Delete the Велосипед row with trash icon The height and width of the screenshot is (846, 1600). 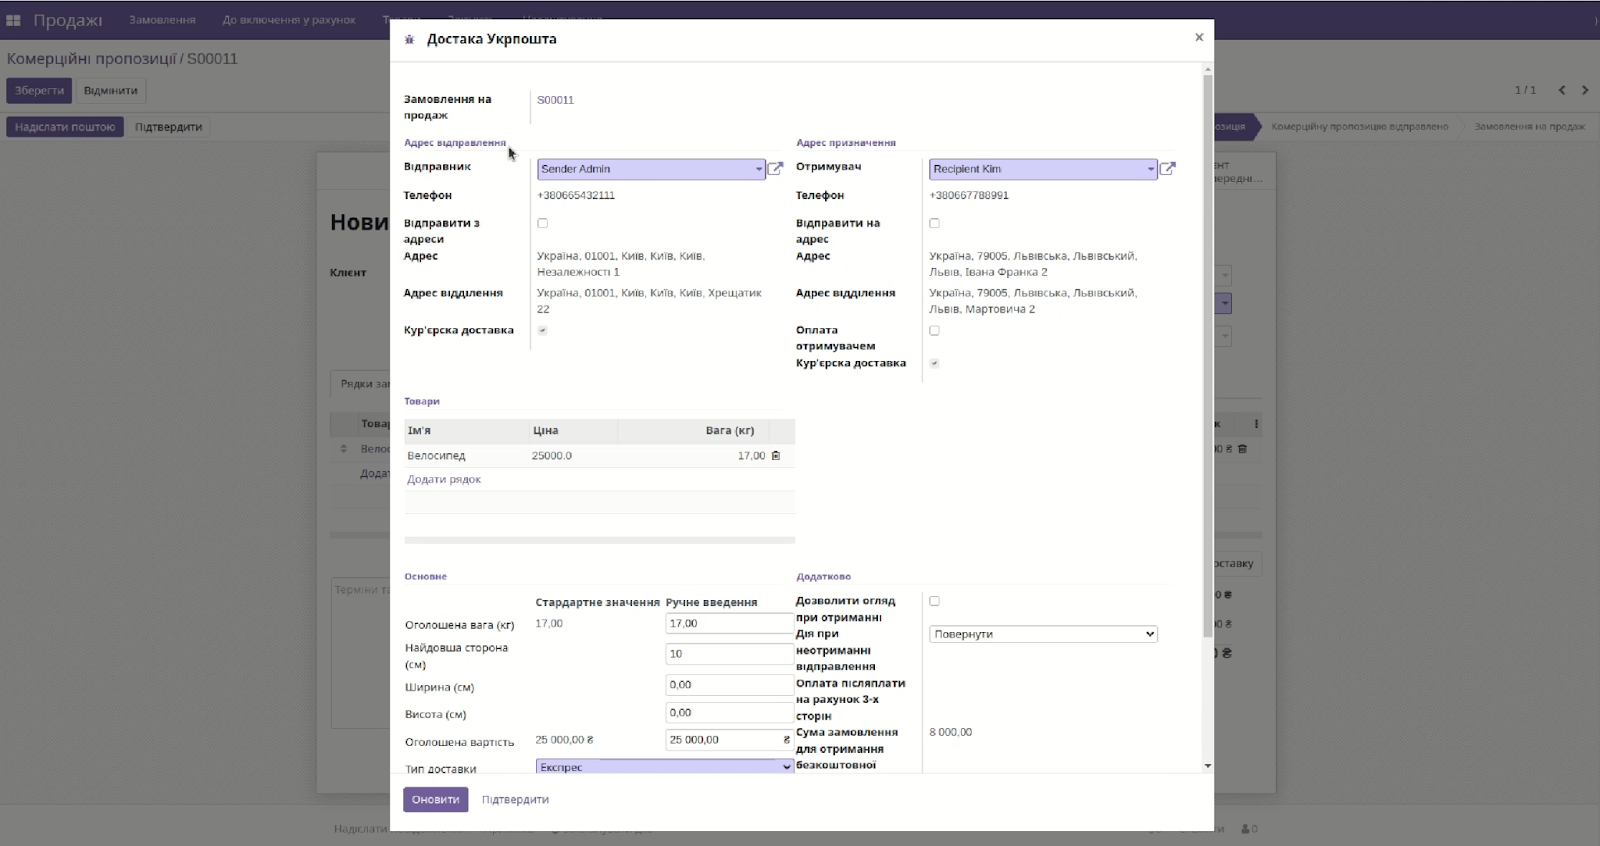776,456
